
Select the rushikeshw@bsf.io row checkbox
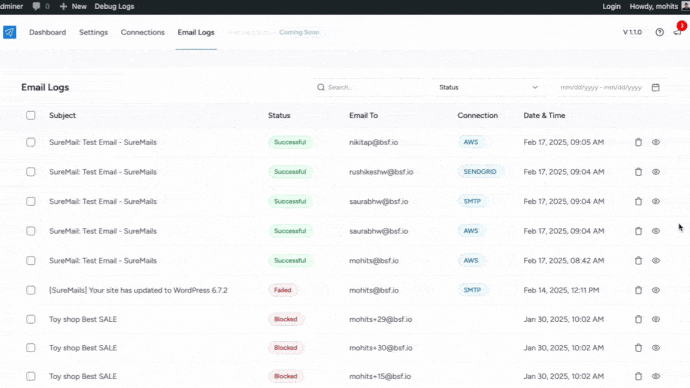point(30,172)
